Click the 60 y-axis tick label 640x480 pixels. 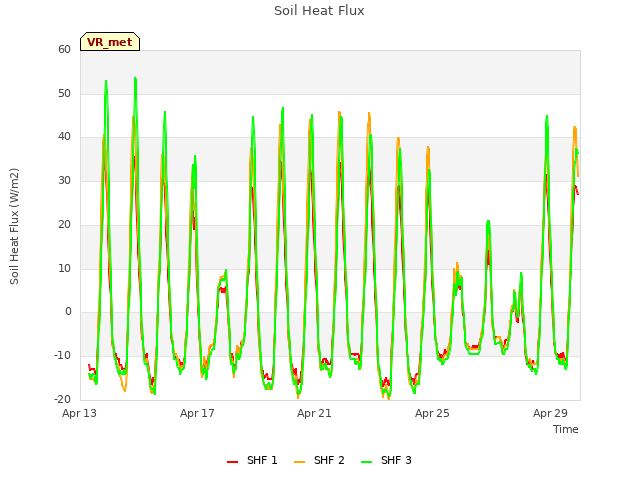click(x=64, y=49)
